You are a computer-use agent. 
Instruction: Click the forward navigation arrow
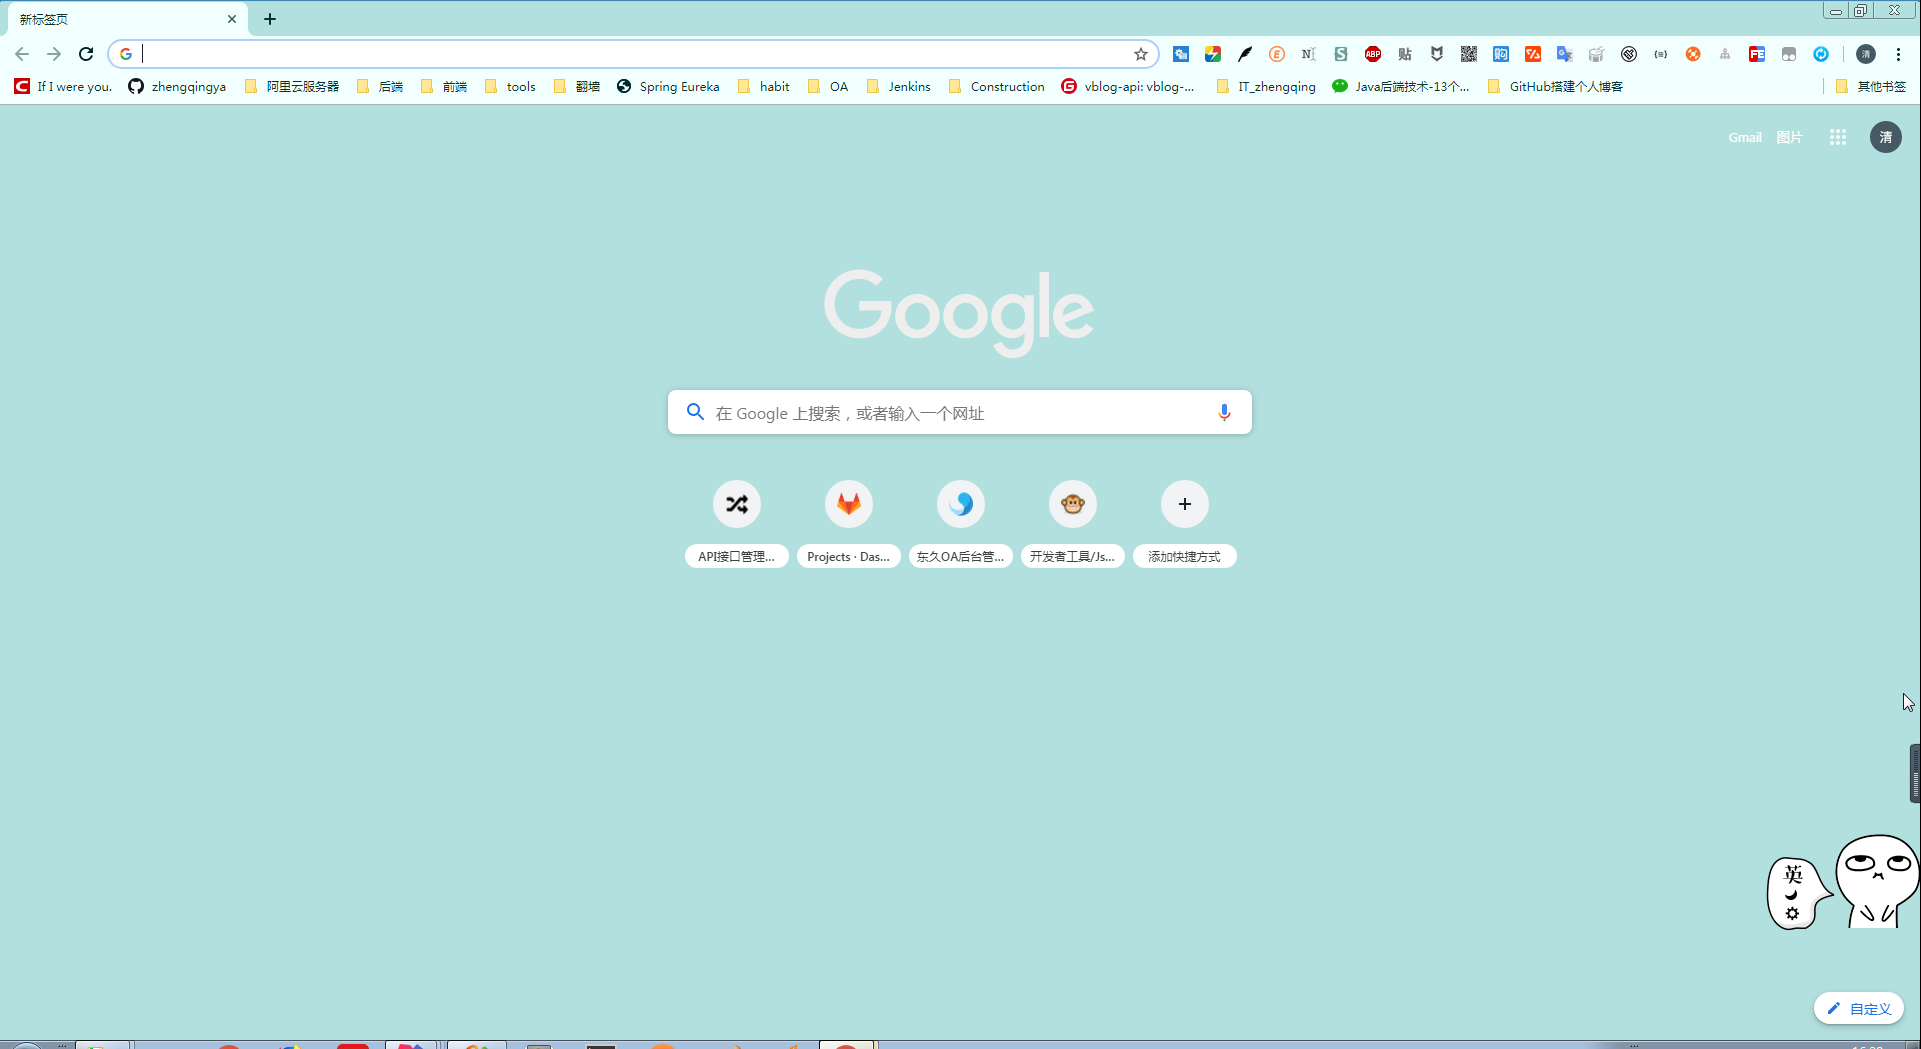coord(54,54)
